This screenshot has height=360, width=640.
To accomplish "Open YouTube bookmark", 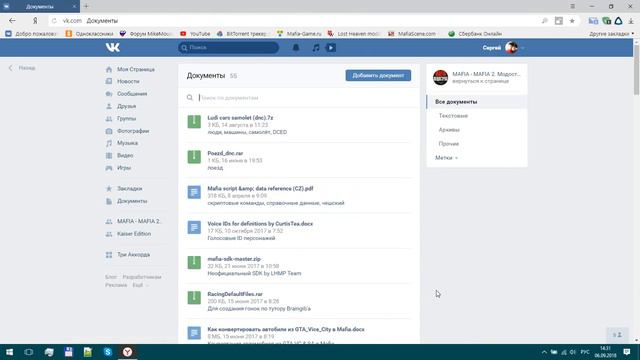I will pos(195,34).
